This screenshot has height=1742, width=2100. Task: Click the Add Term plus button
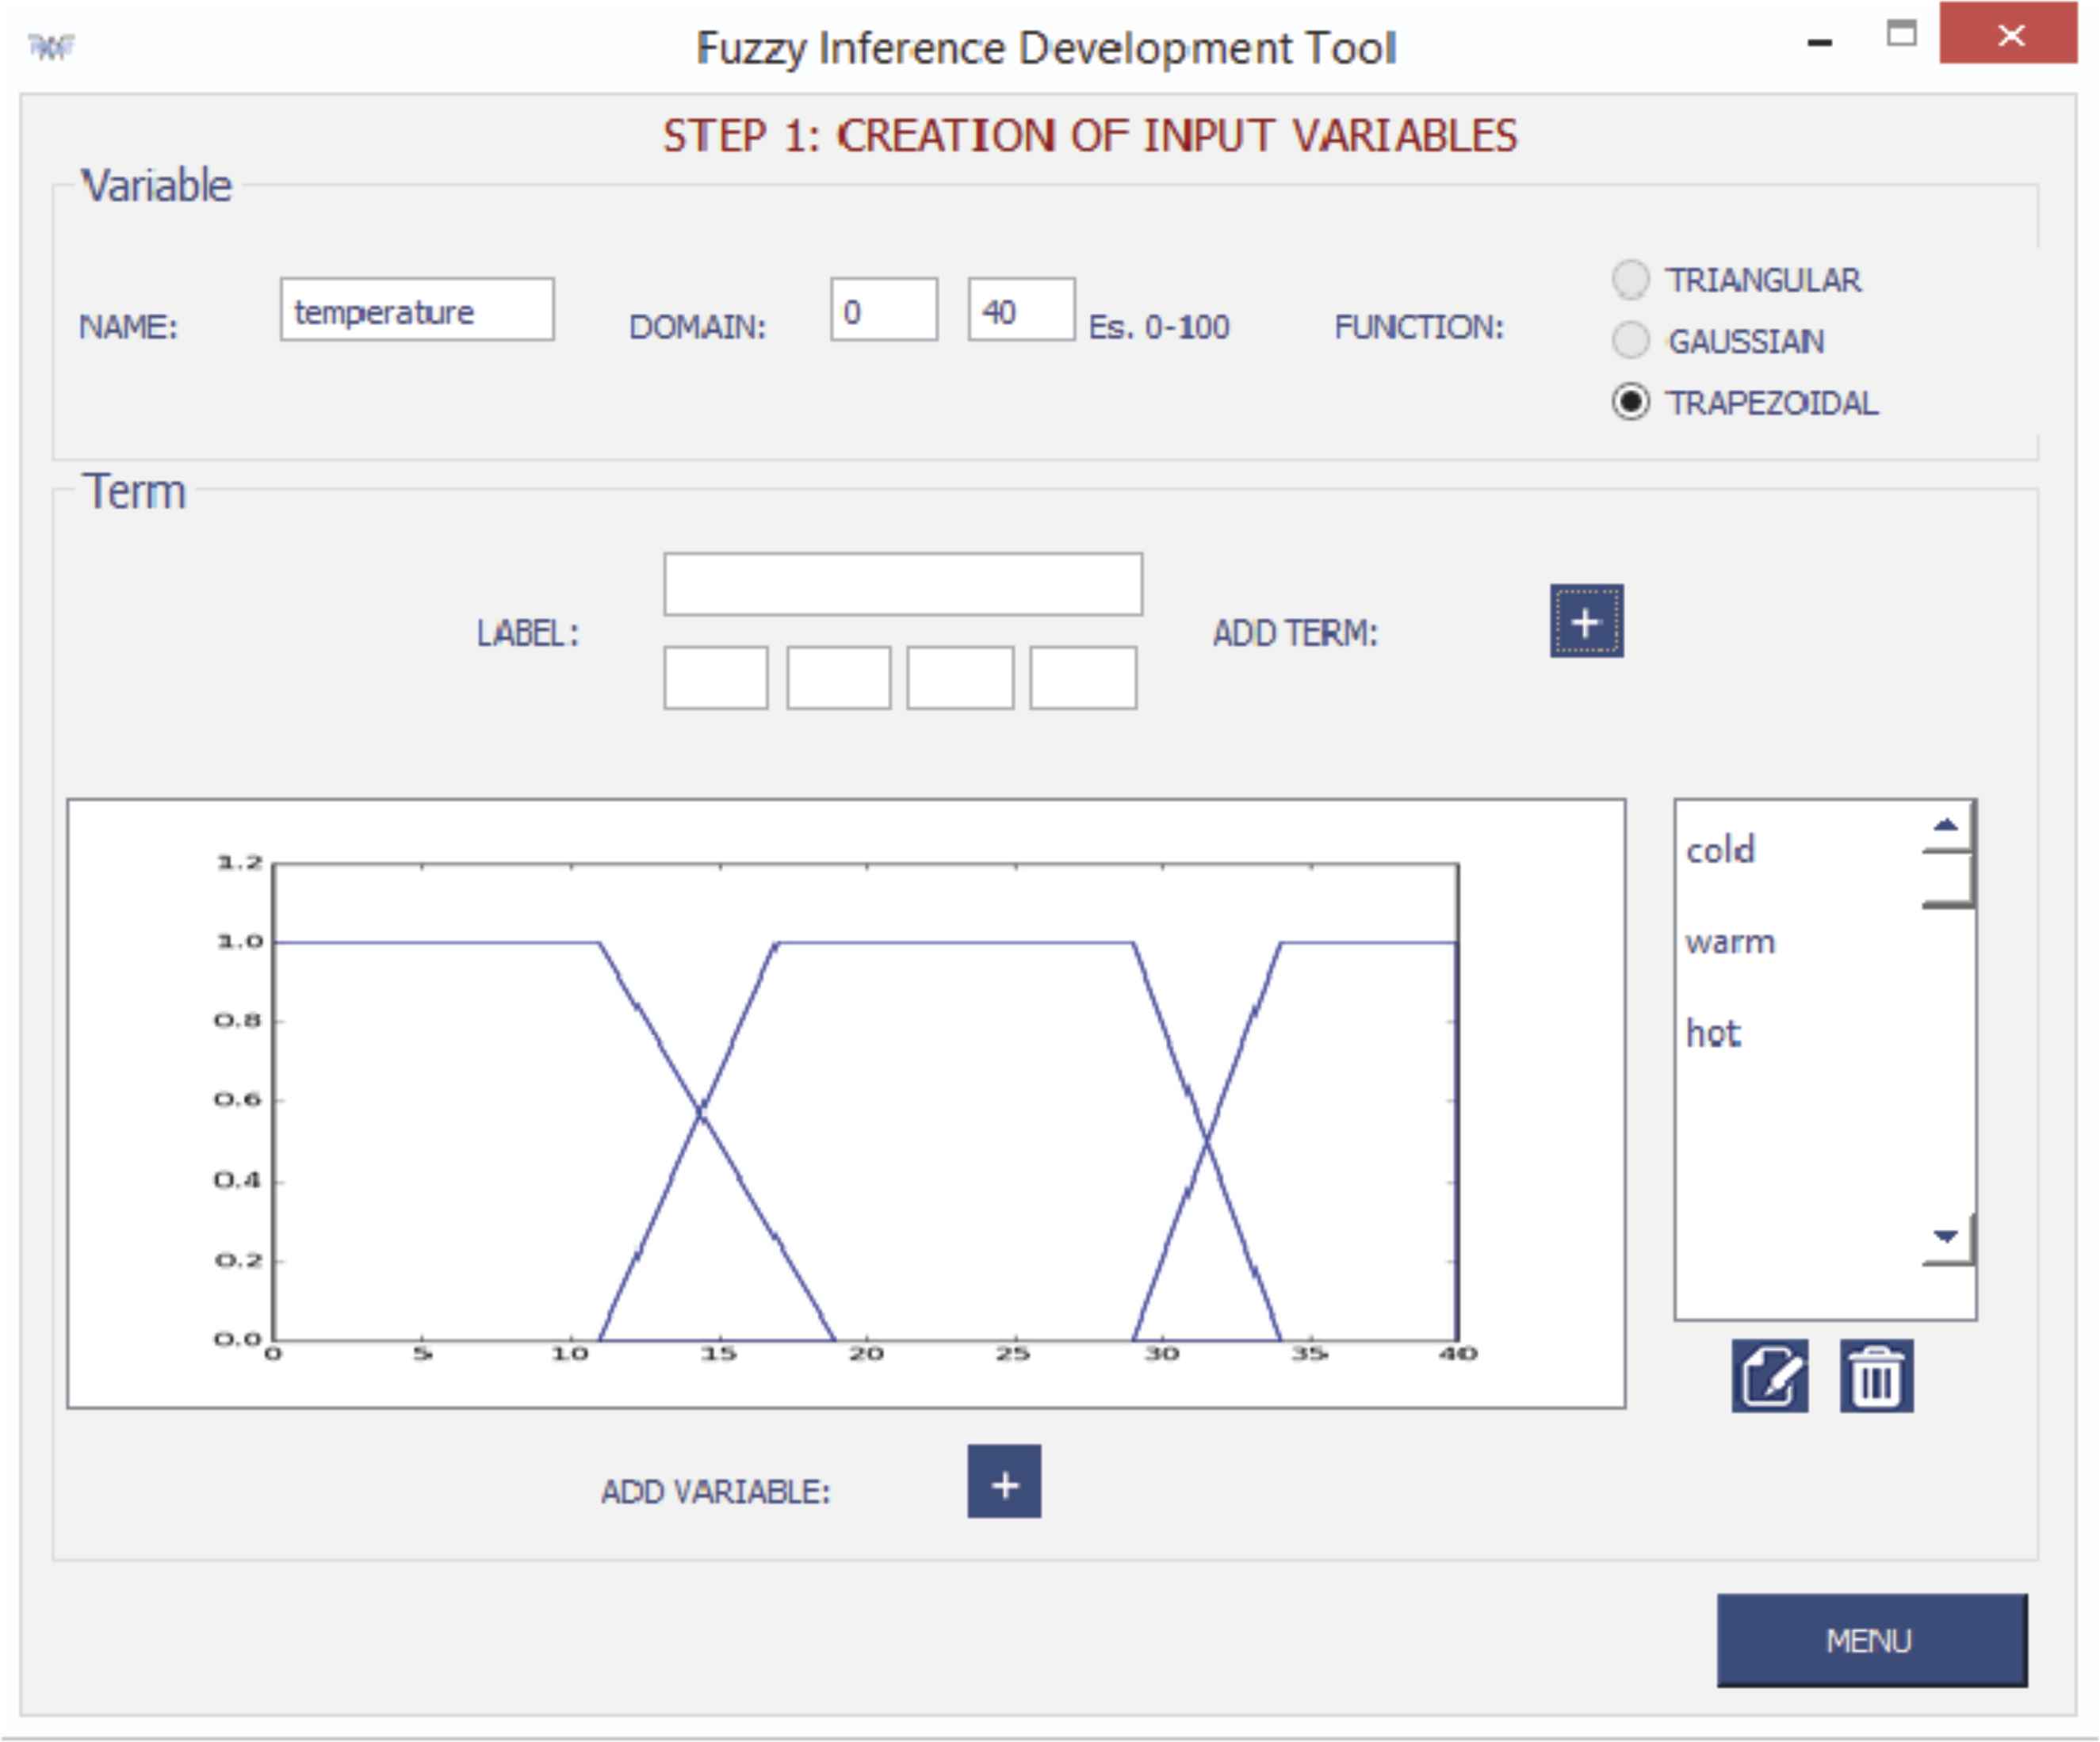click(1586, 621)
